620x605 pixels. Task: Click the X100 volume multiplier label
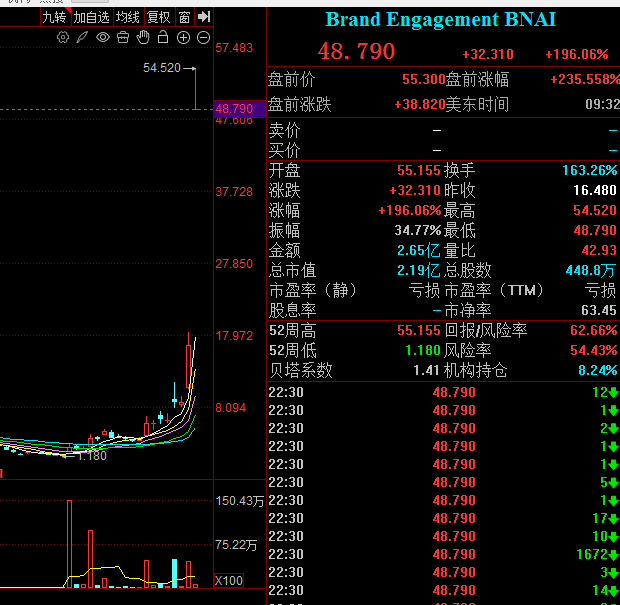tap(229, 580)
